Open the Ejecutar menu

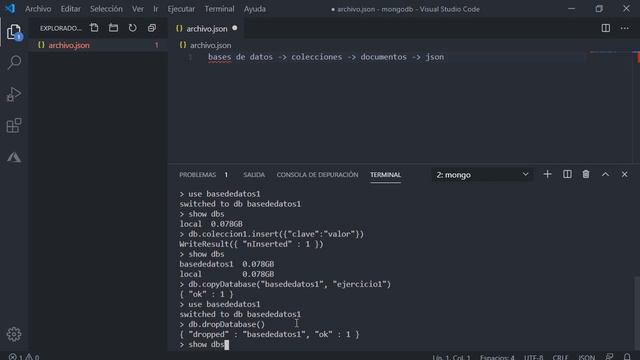pyautogui.click(x=181, y=9)
